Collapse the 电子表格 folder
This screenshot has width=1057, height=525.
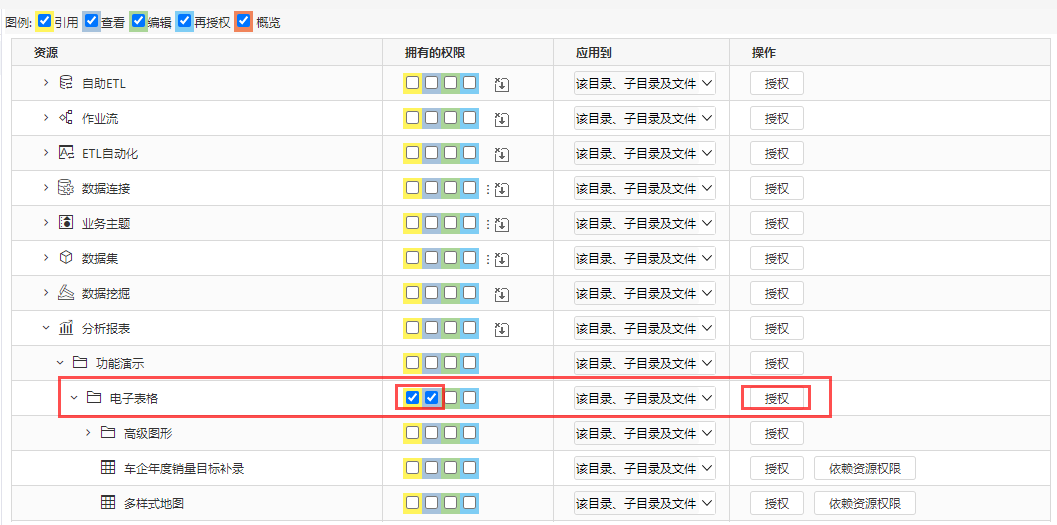74,398
